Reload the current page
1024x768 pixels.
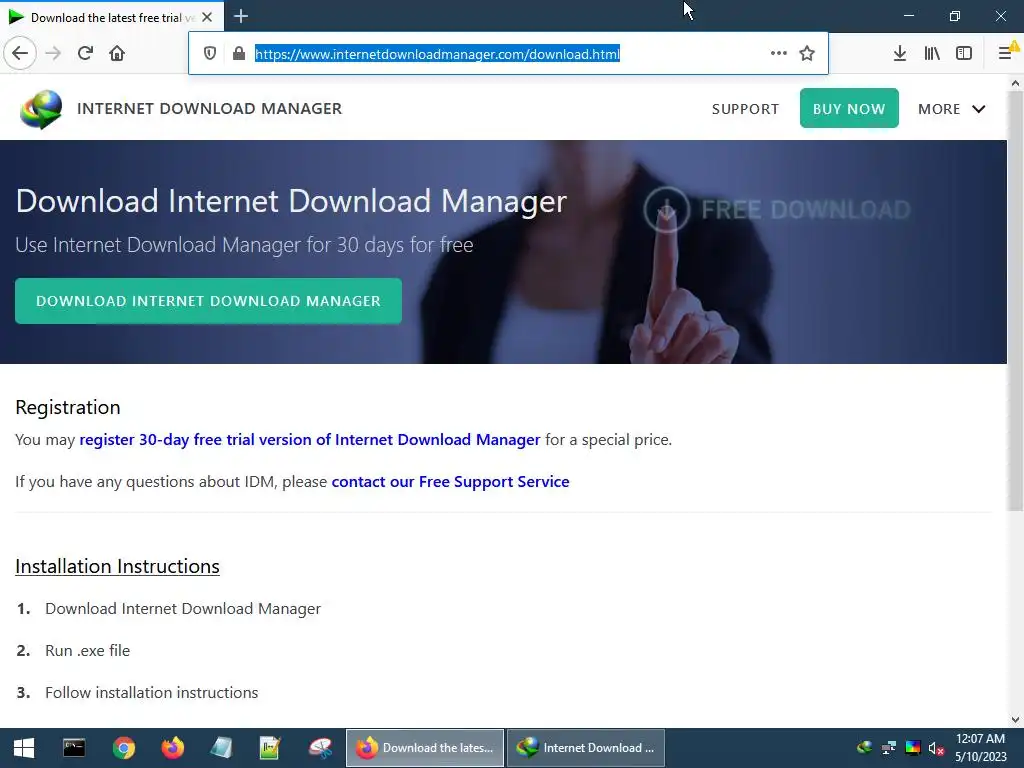click(86, 53)
